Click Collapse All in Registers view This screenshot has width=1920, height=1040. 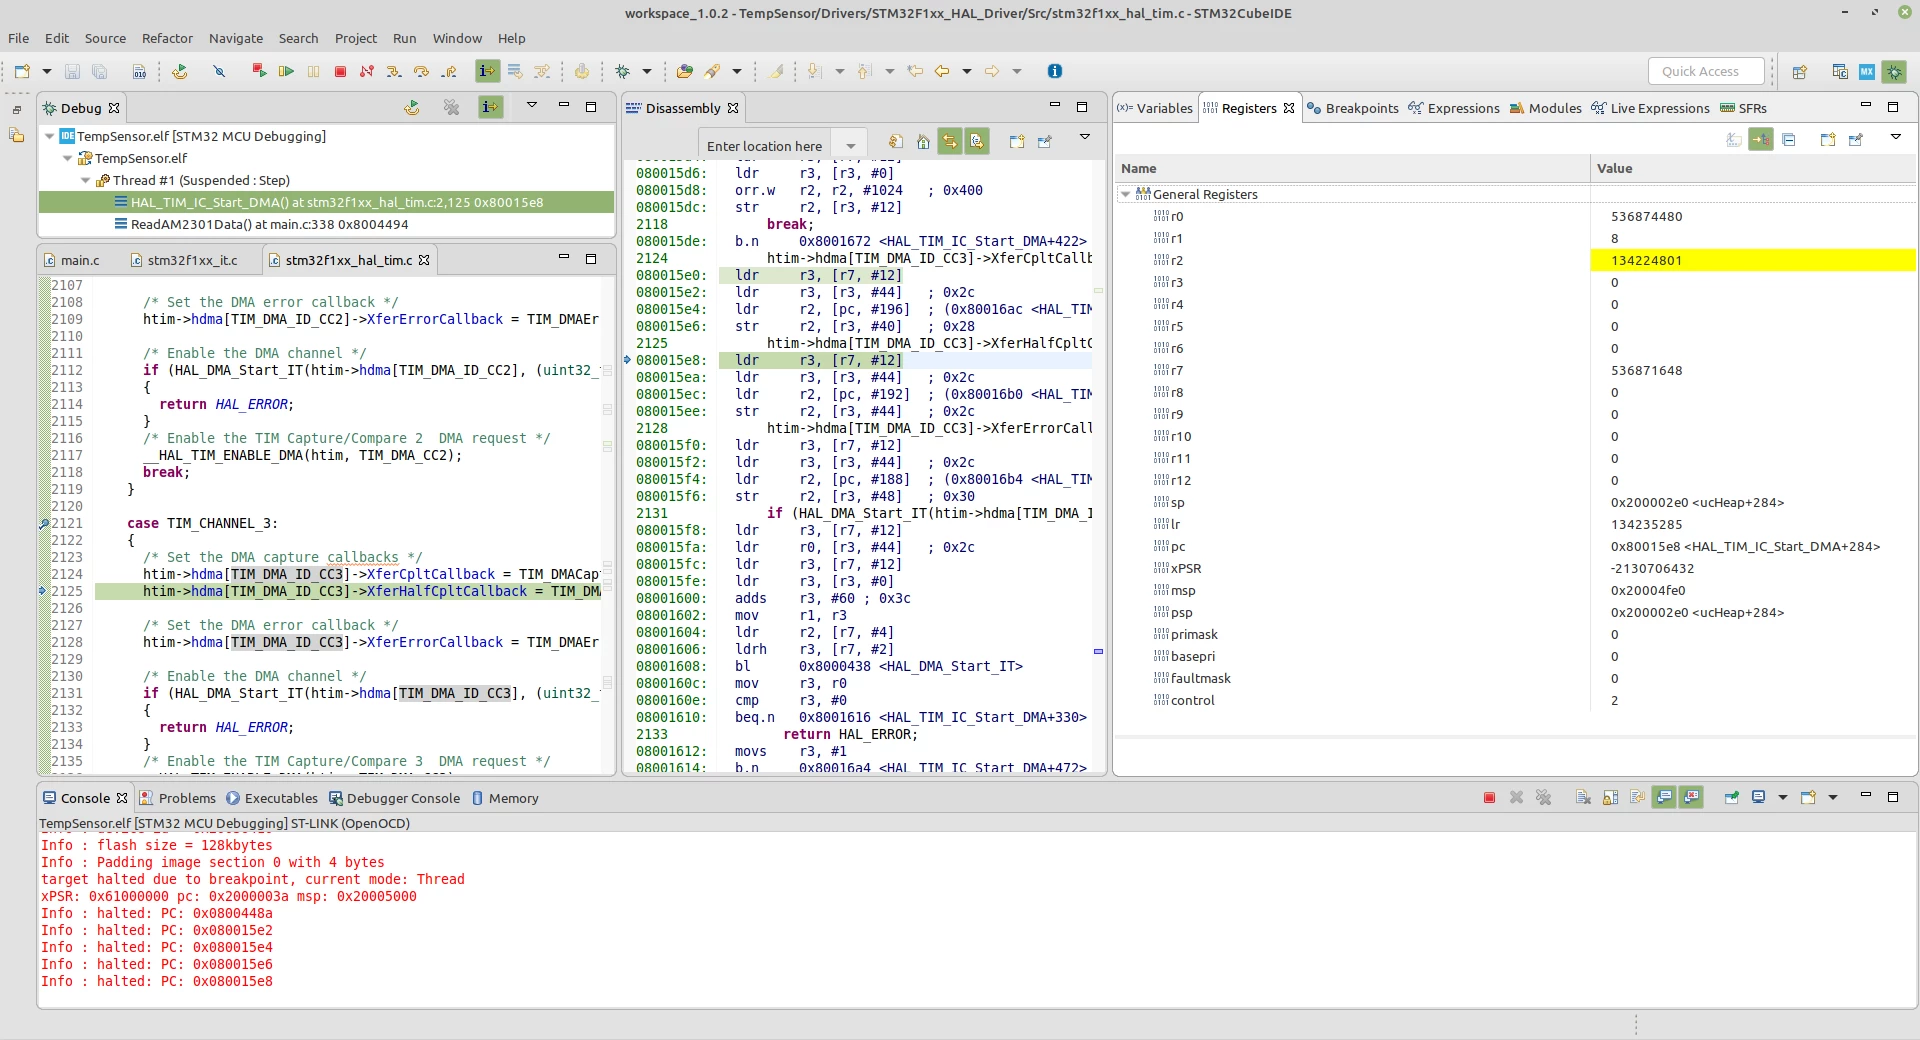pos(1789,139)
